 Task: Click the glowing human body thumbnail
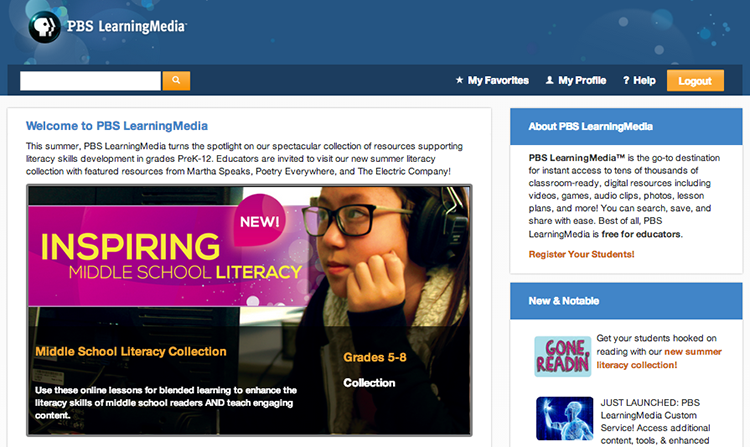(564, 418)
